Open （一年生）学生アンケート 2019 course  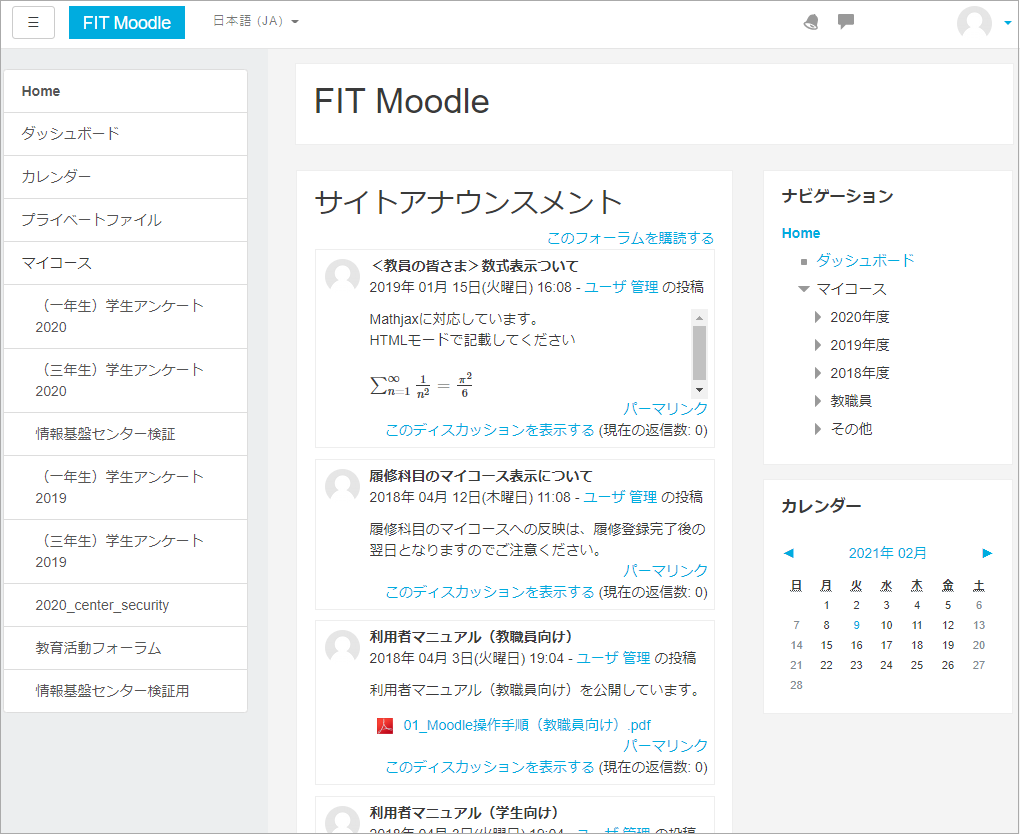[126, 487]
